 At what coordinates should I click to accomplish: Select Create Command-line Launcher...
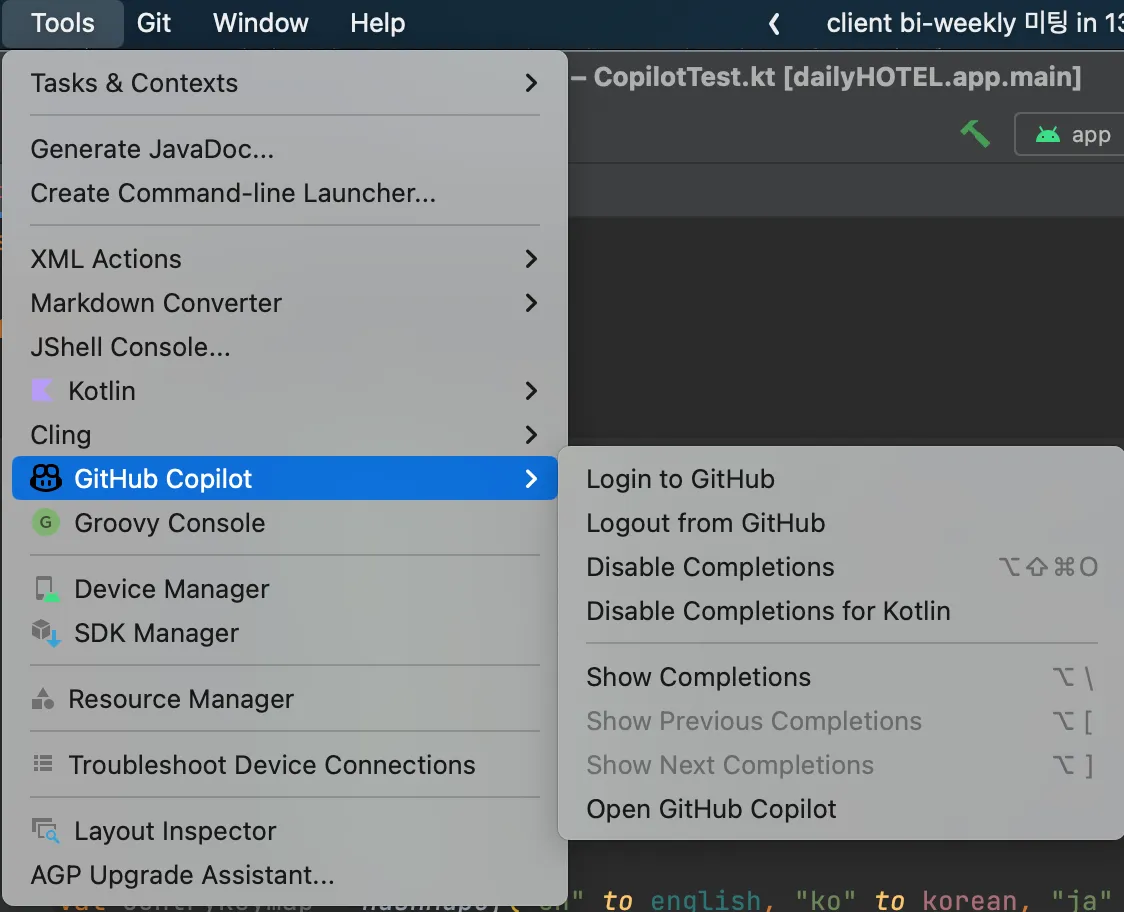pyautogui.click(x=285, y=193)
